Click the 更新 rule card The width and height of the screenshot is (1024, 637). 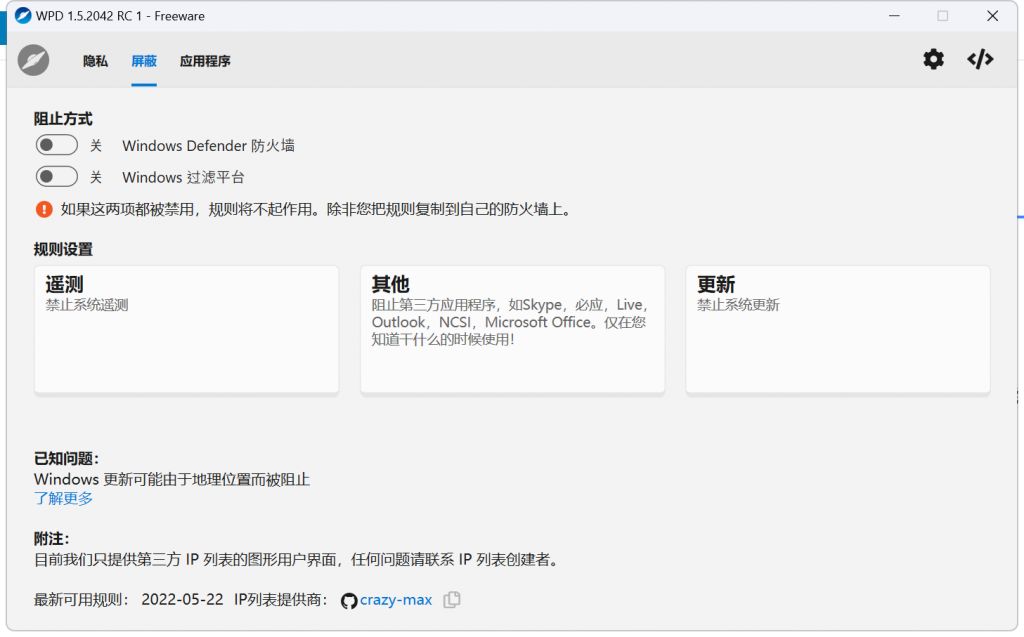pyautogui.click(x=837, y=329)
